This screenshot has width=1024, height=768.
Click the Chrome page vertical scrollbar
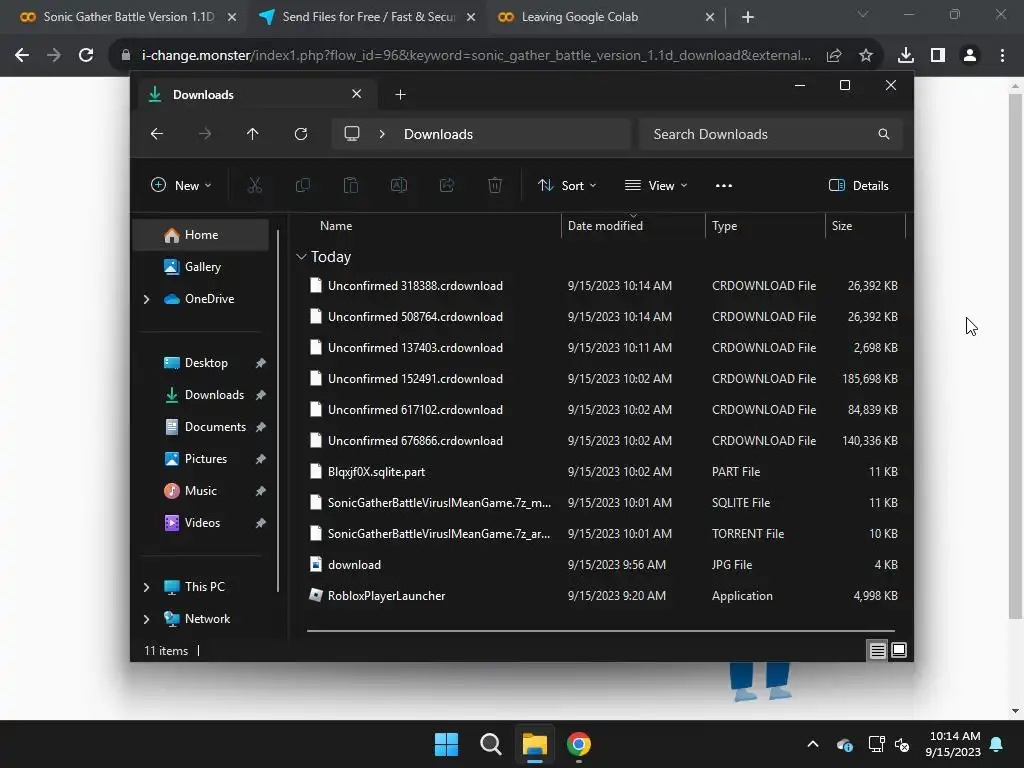point(1015,356)
